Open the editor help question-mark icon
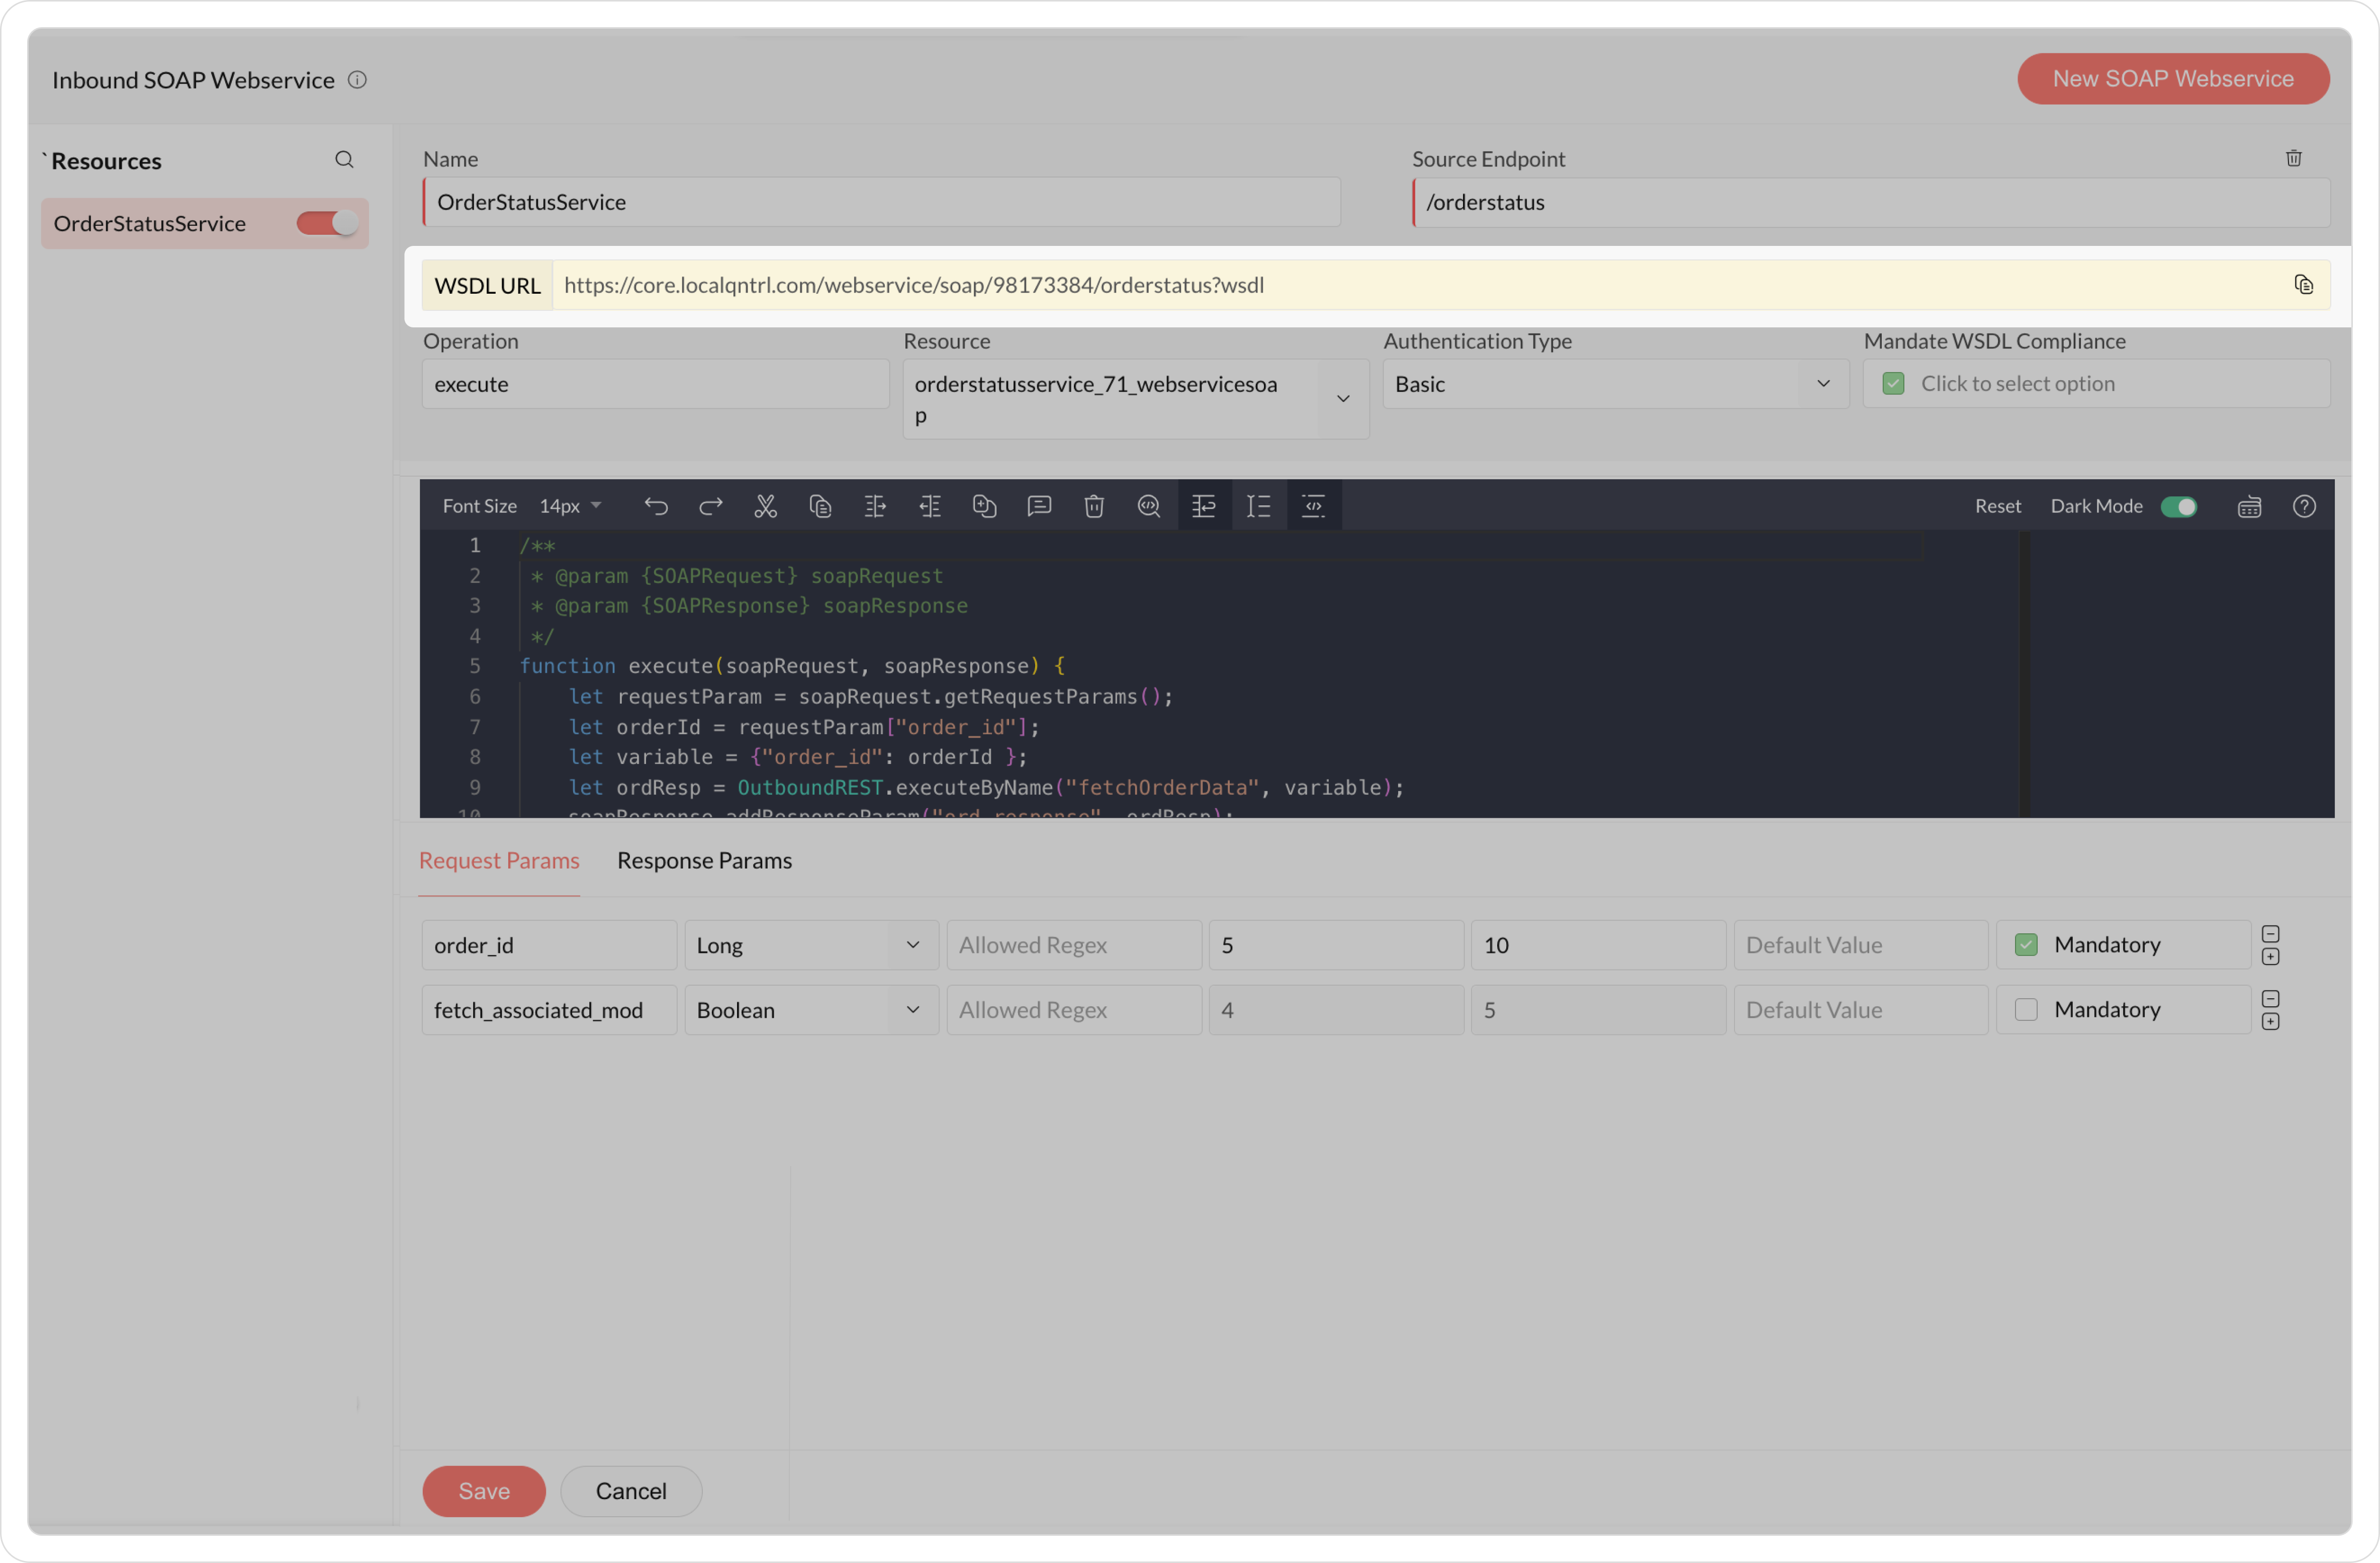 pyautogui.click(x=2304, y=506)
